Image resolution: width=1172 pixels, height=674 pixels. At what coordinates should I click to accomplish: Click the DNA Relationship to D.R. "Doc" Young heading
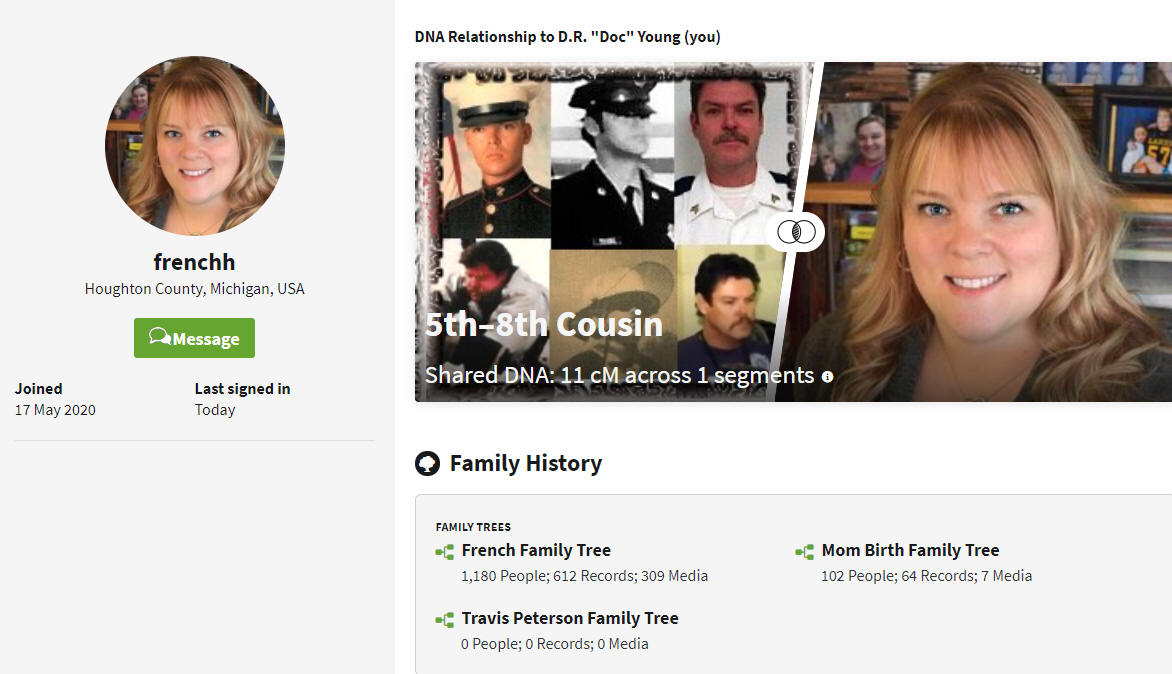coord(567,37)
